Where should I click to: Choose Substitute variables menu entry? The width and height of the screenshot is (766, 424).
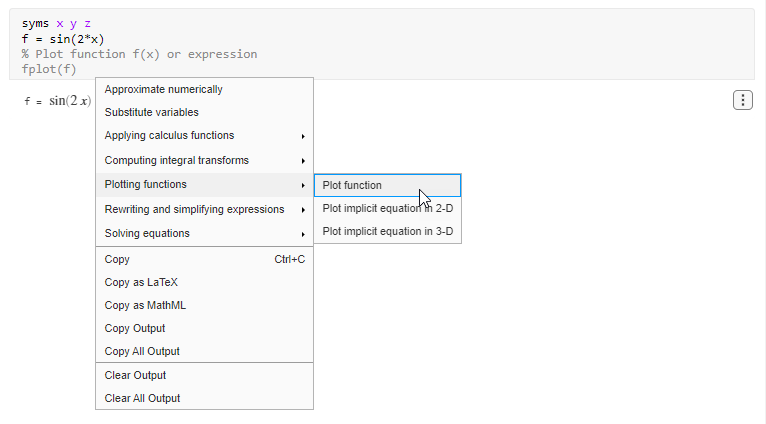(152, 112)
